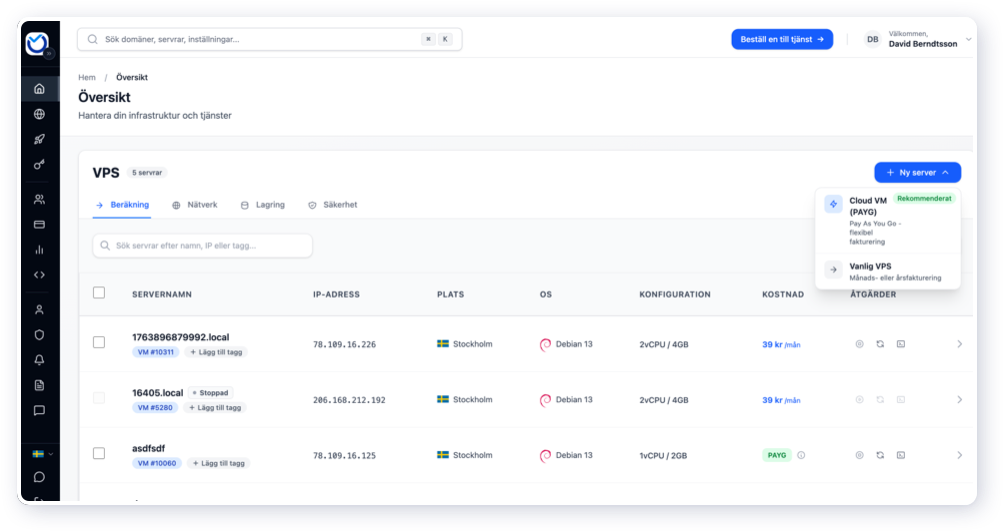The image size is (1004, 532).
Task: Open server name 1763896879992.local
Action: tap(181, 337)
